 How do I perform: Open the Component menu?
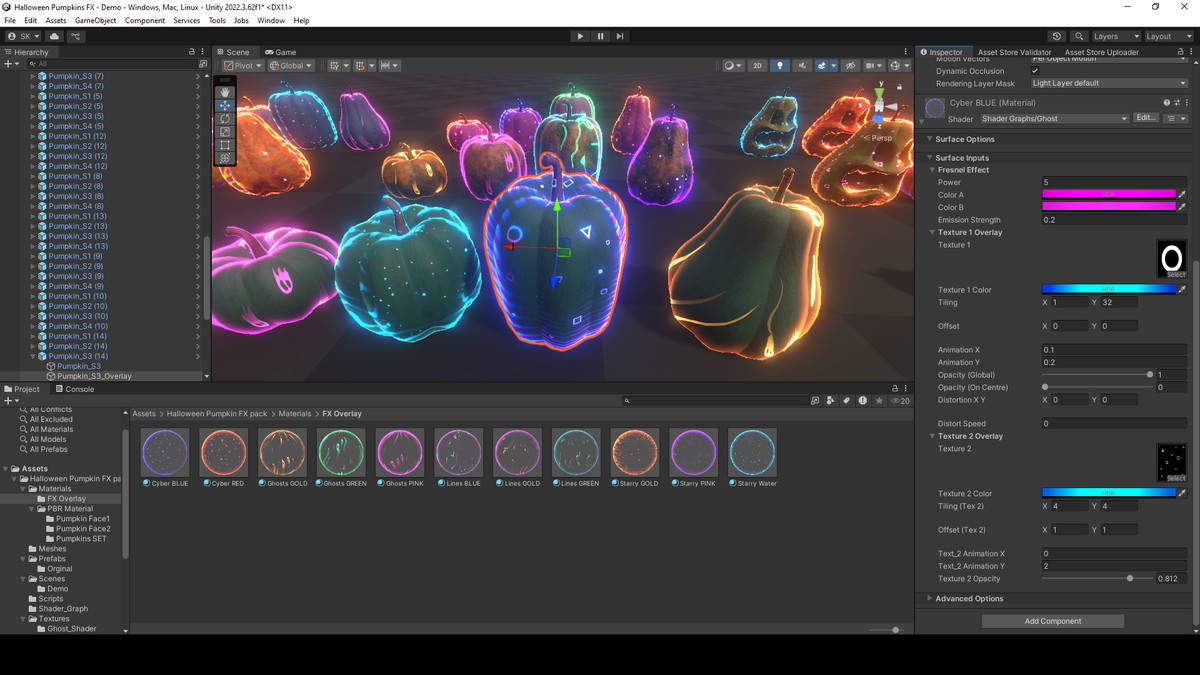click(145, 20)
